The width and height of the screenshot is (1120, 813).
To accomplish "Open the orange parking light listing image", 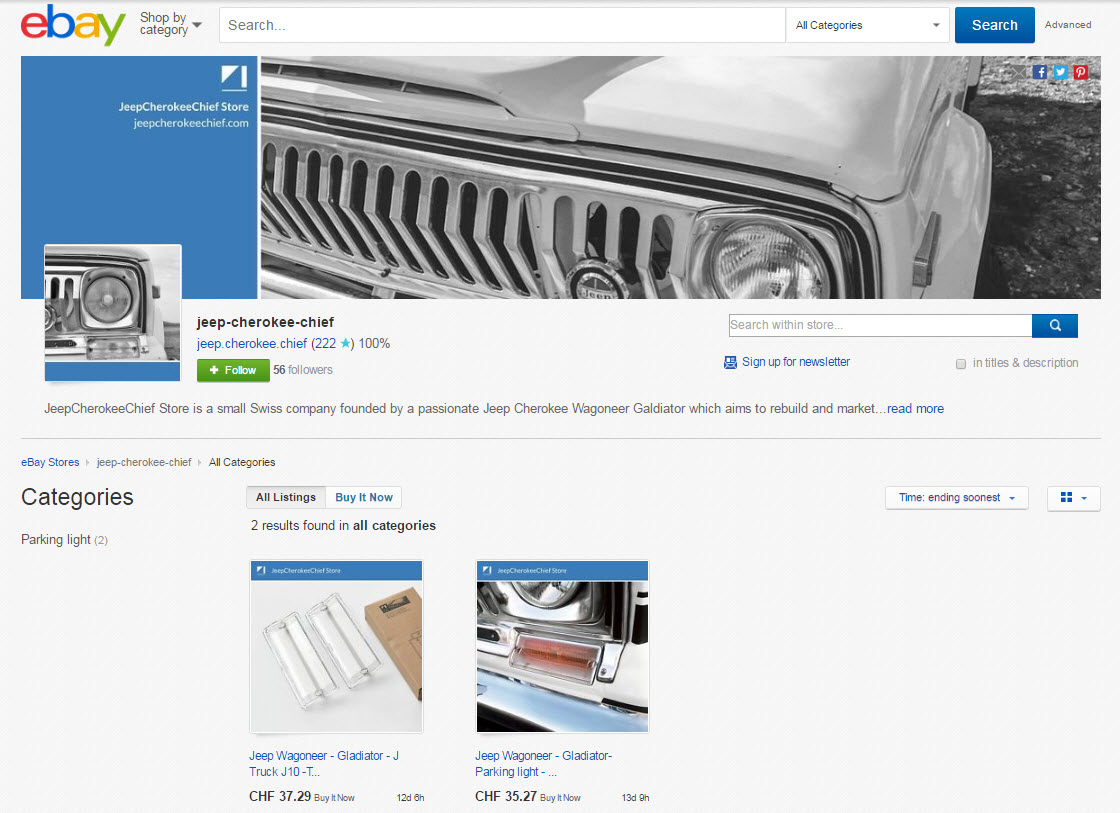I will [x=562, y=647].
